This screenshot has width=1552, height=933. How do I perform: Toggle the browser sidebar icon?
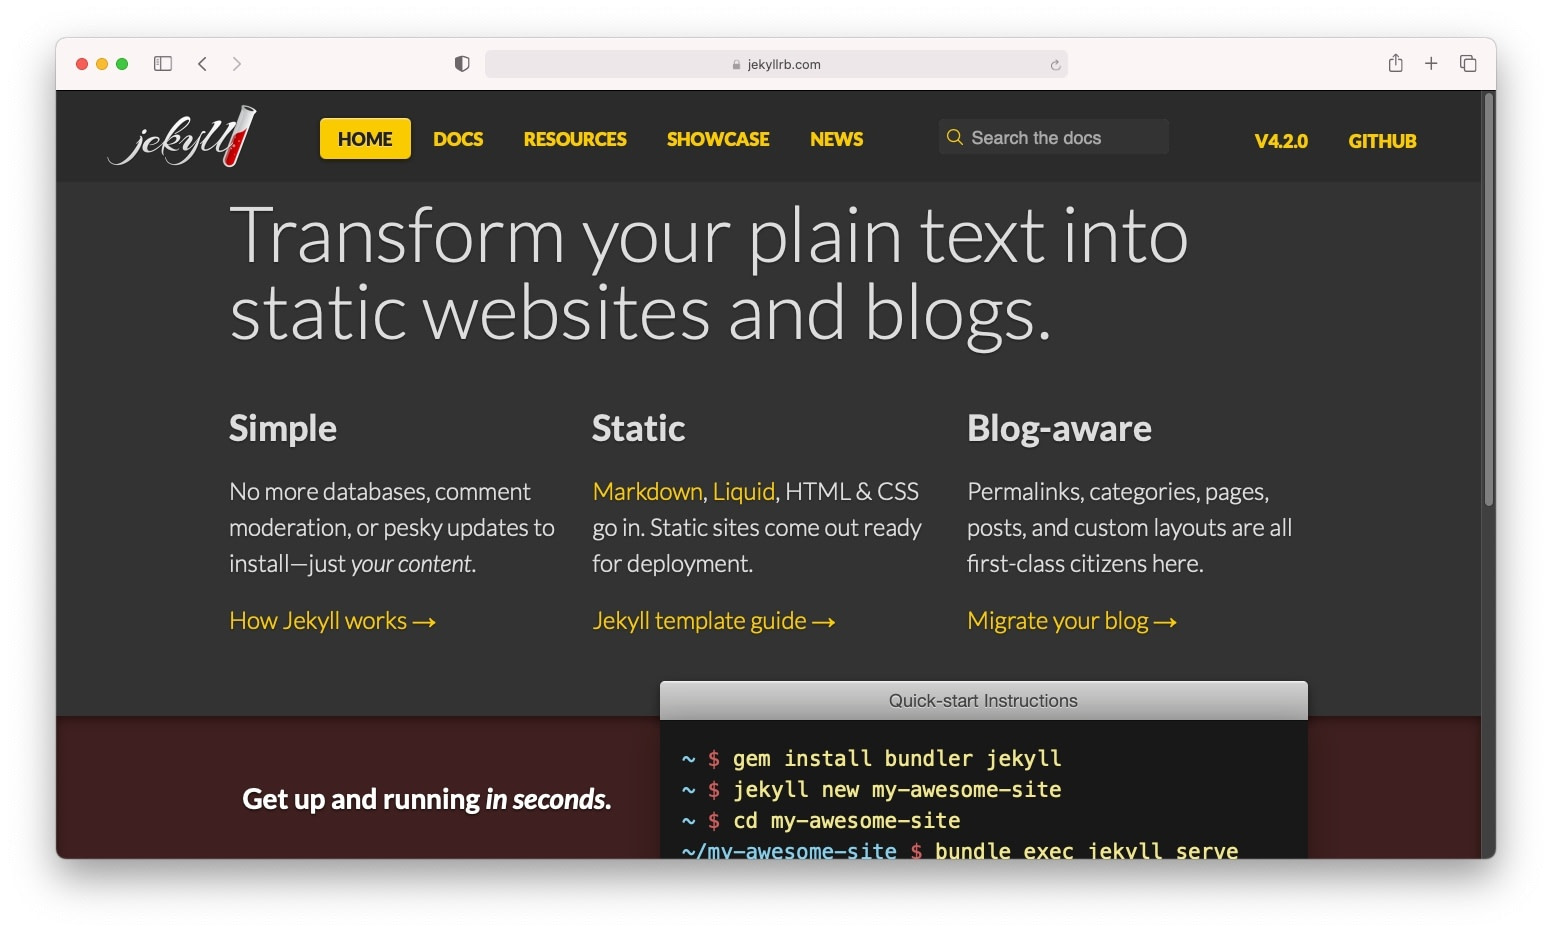[161, 63]
